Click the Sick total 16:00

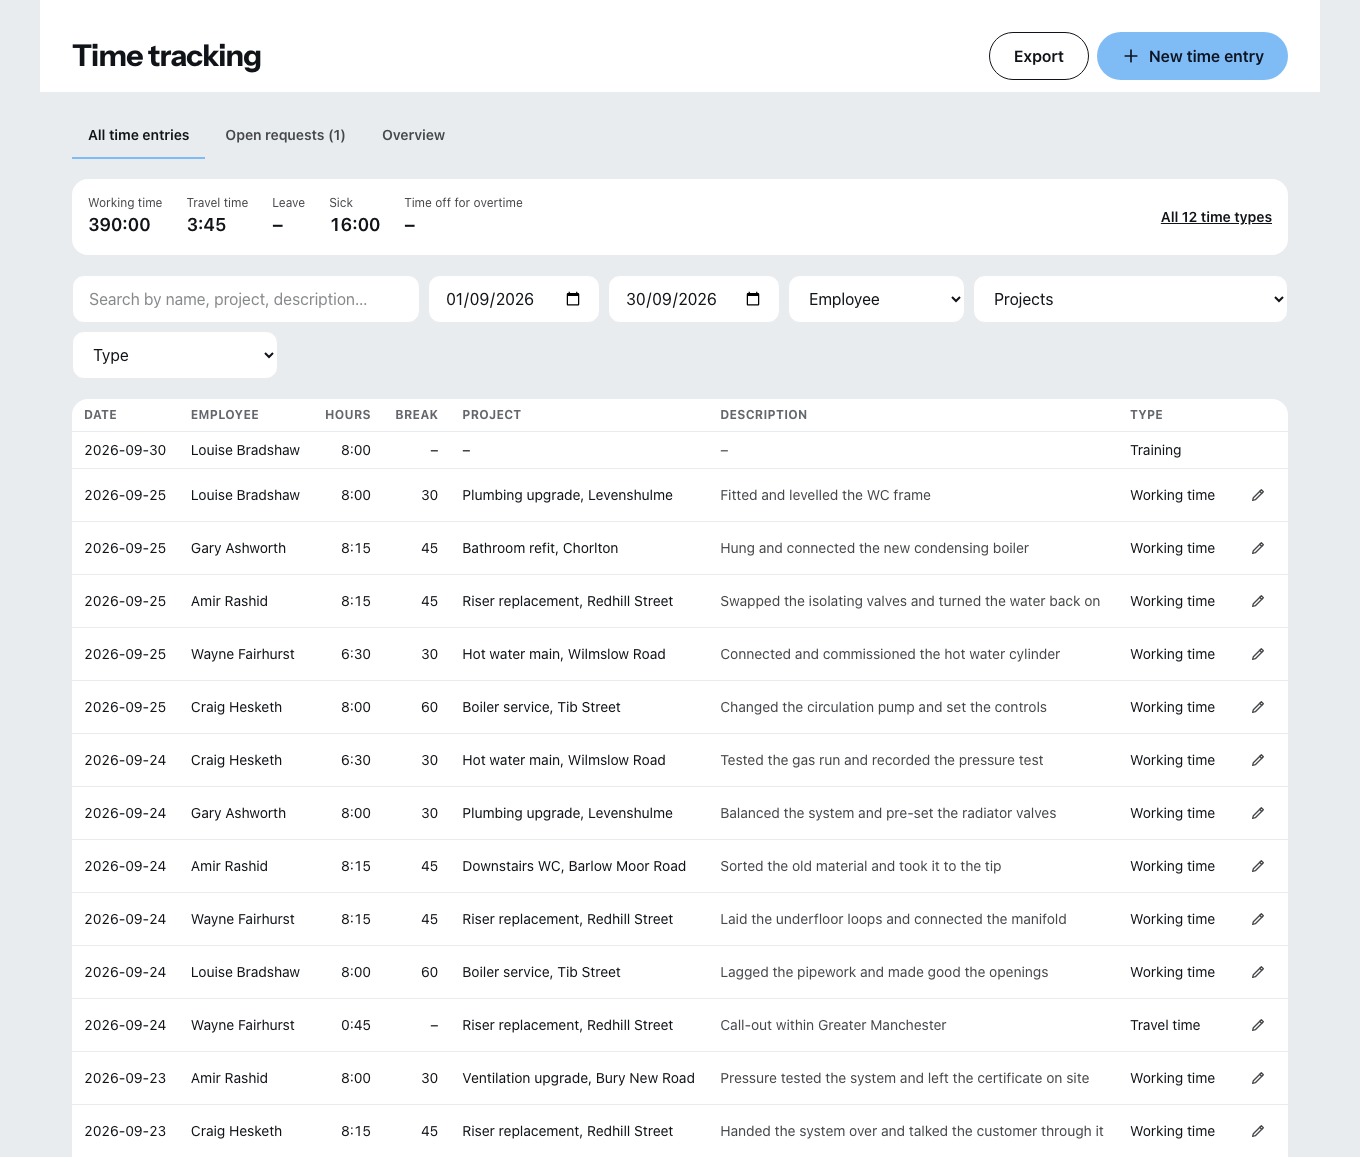point(355,225)
